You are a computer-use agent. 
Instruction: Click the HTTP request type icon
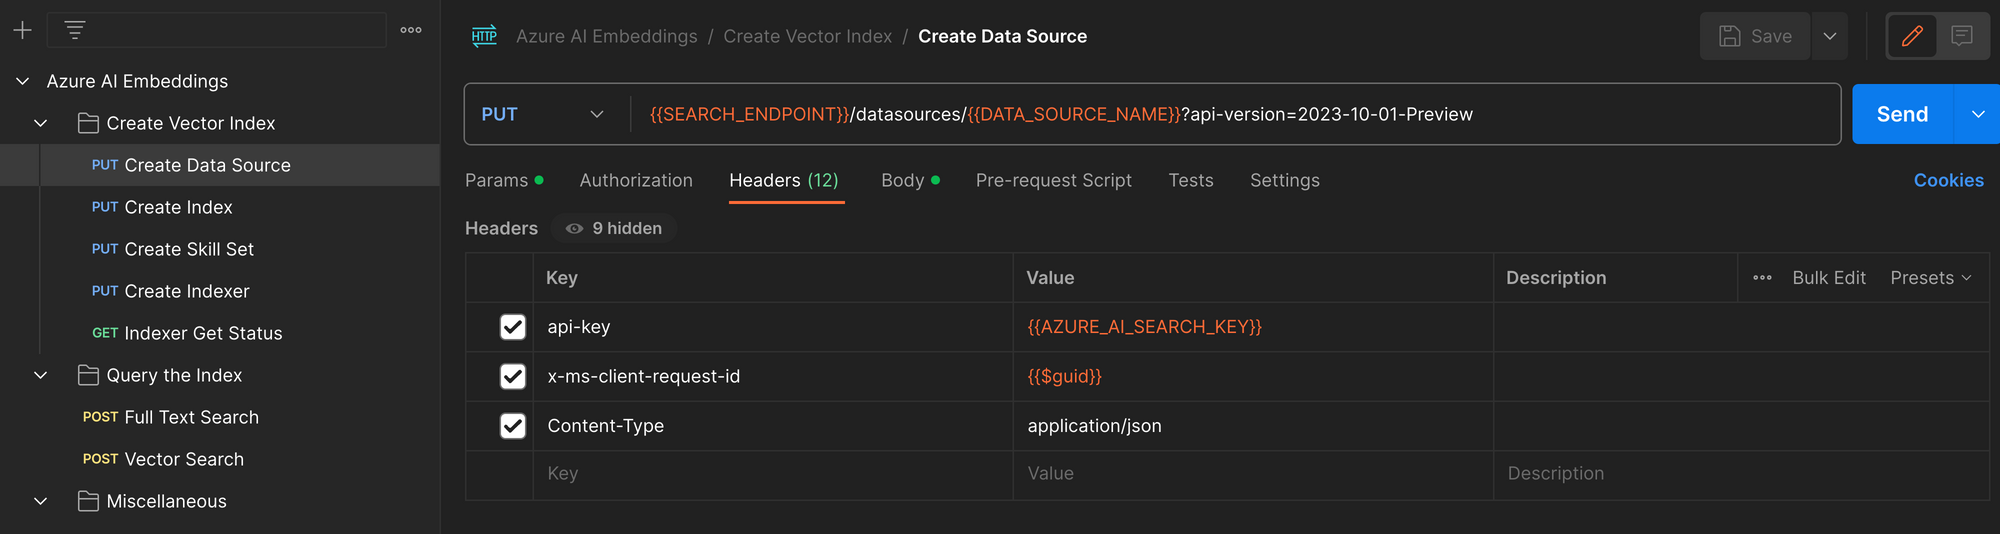(x=484, y=36)
